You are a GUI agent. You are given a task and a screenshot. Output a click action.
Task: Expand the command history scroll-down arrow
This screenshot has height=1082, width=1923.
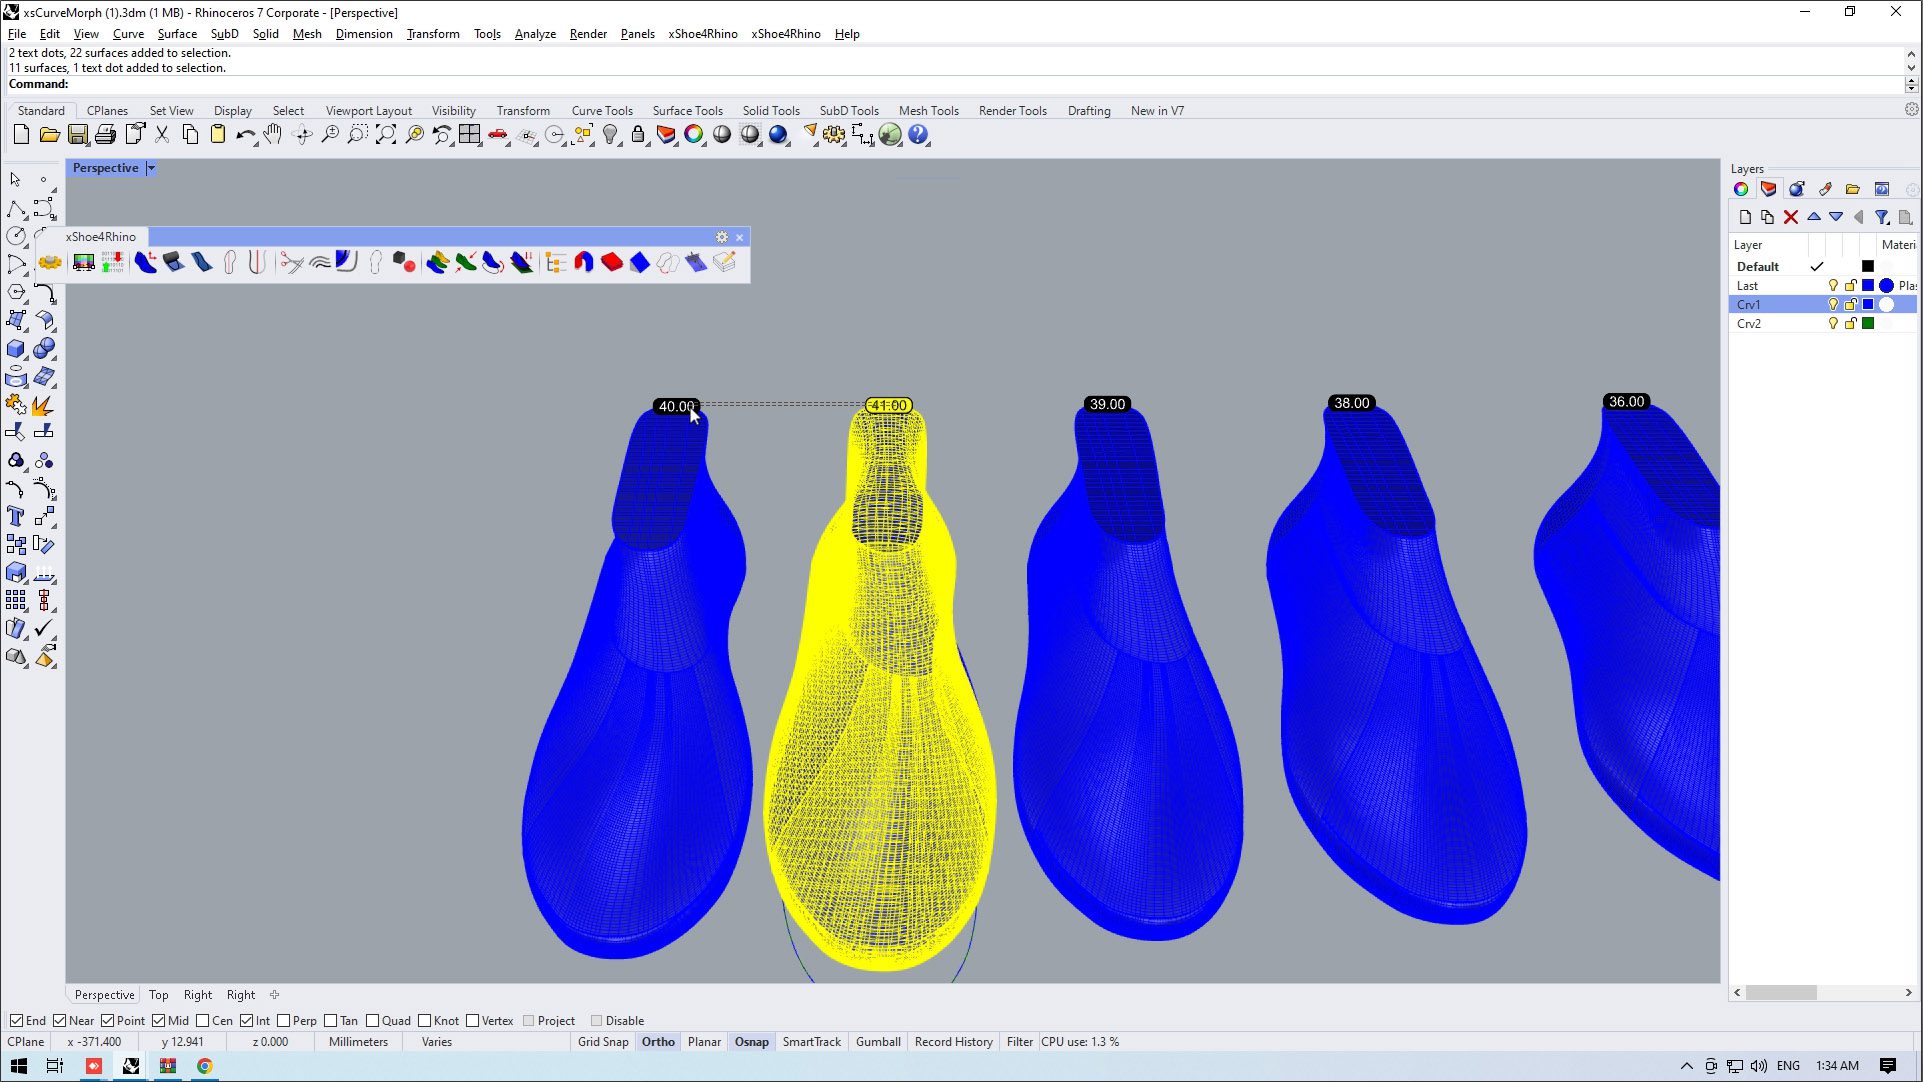[1911, 68]
